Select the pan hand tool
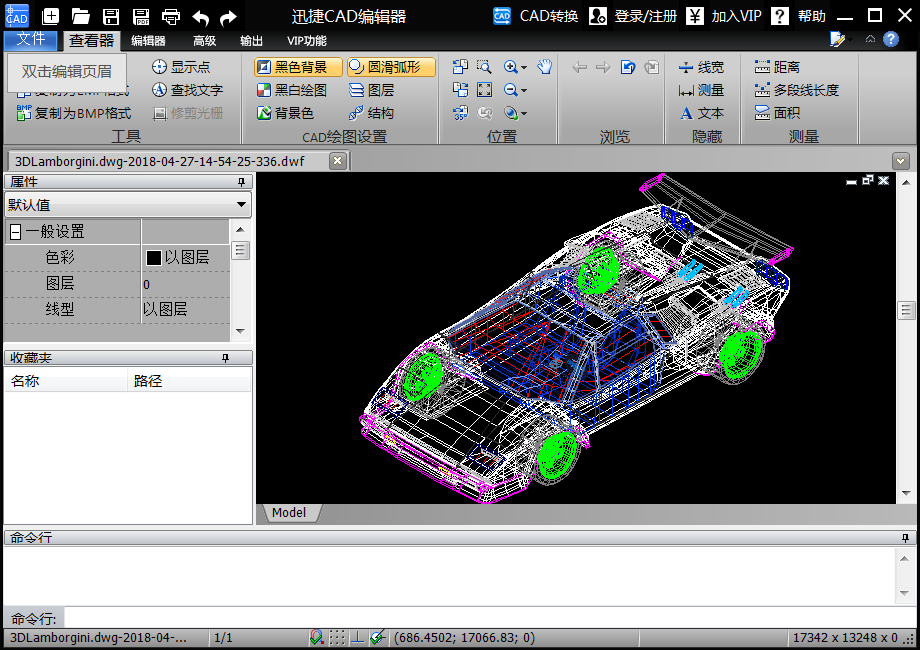Image resolution: width=920 pixels, height=650 pixels. click(544, 67)
